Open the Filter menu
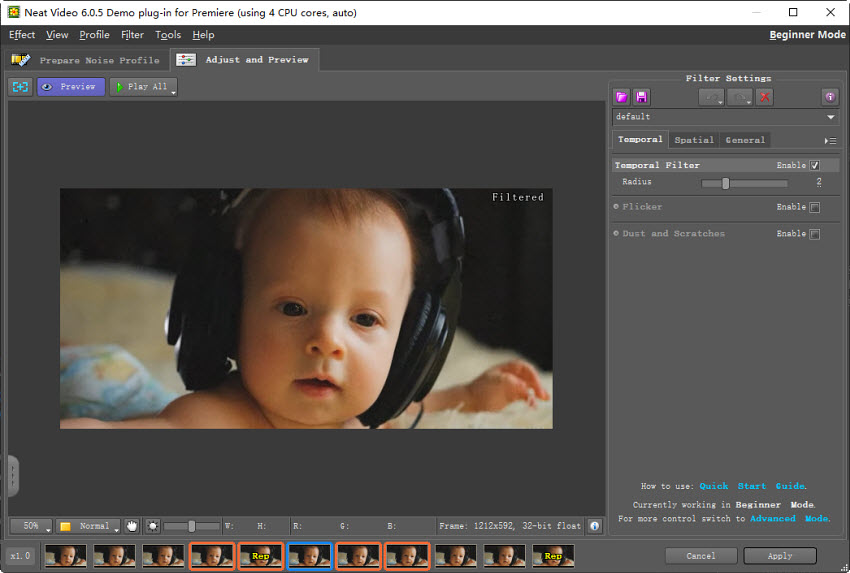This screenshot has width=850, height=573. (132, 35)
